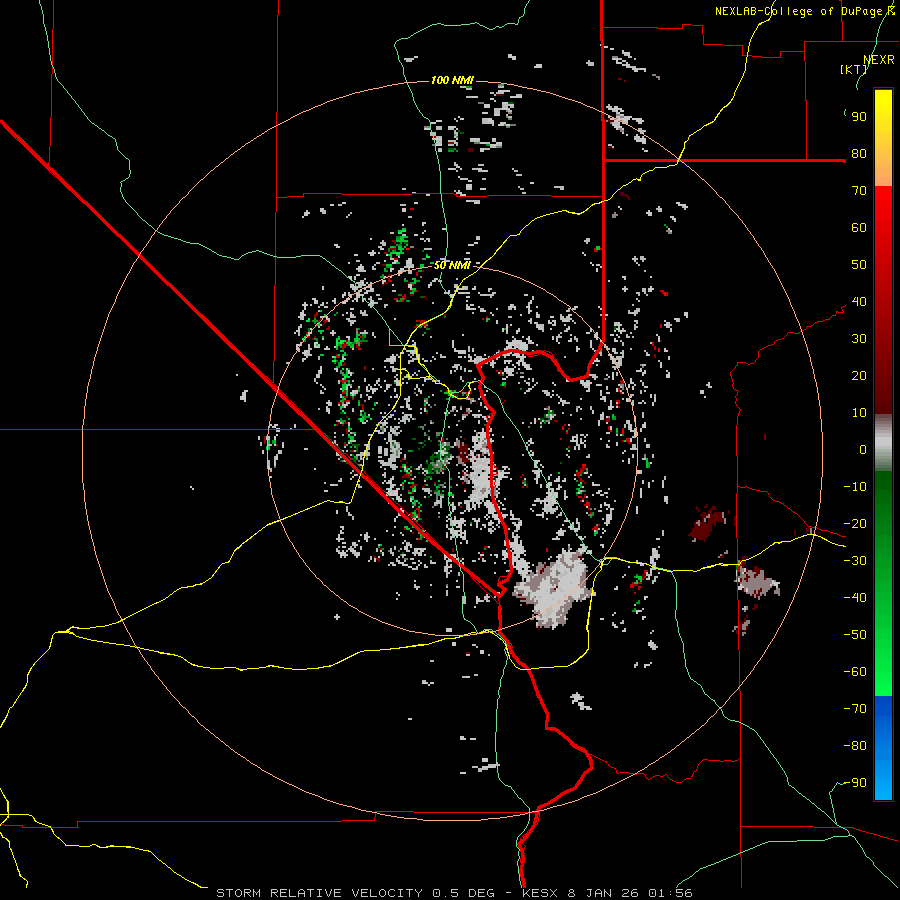The height and width of the screenshot is (900, 900).
Task: Click the large gray echo blob near bottom of 50 NMI ring
Action: pyautogui.click(x=552, y=587)
